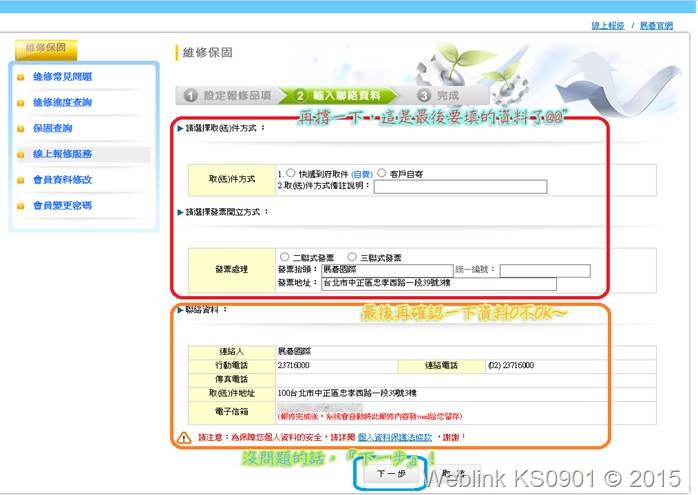The width and height of the screenshot is (698, 495).
Task: Open 維修常見問題 in sidebar
Action: point(62,77)
